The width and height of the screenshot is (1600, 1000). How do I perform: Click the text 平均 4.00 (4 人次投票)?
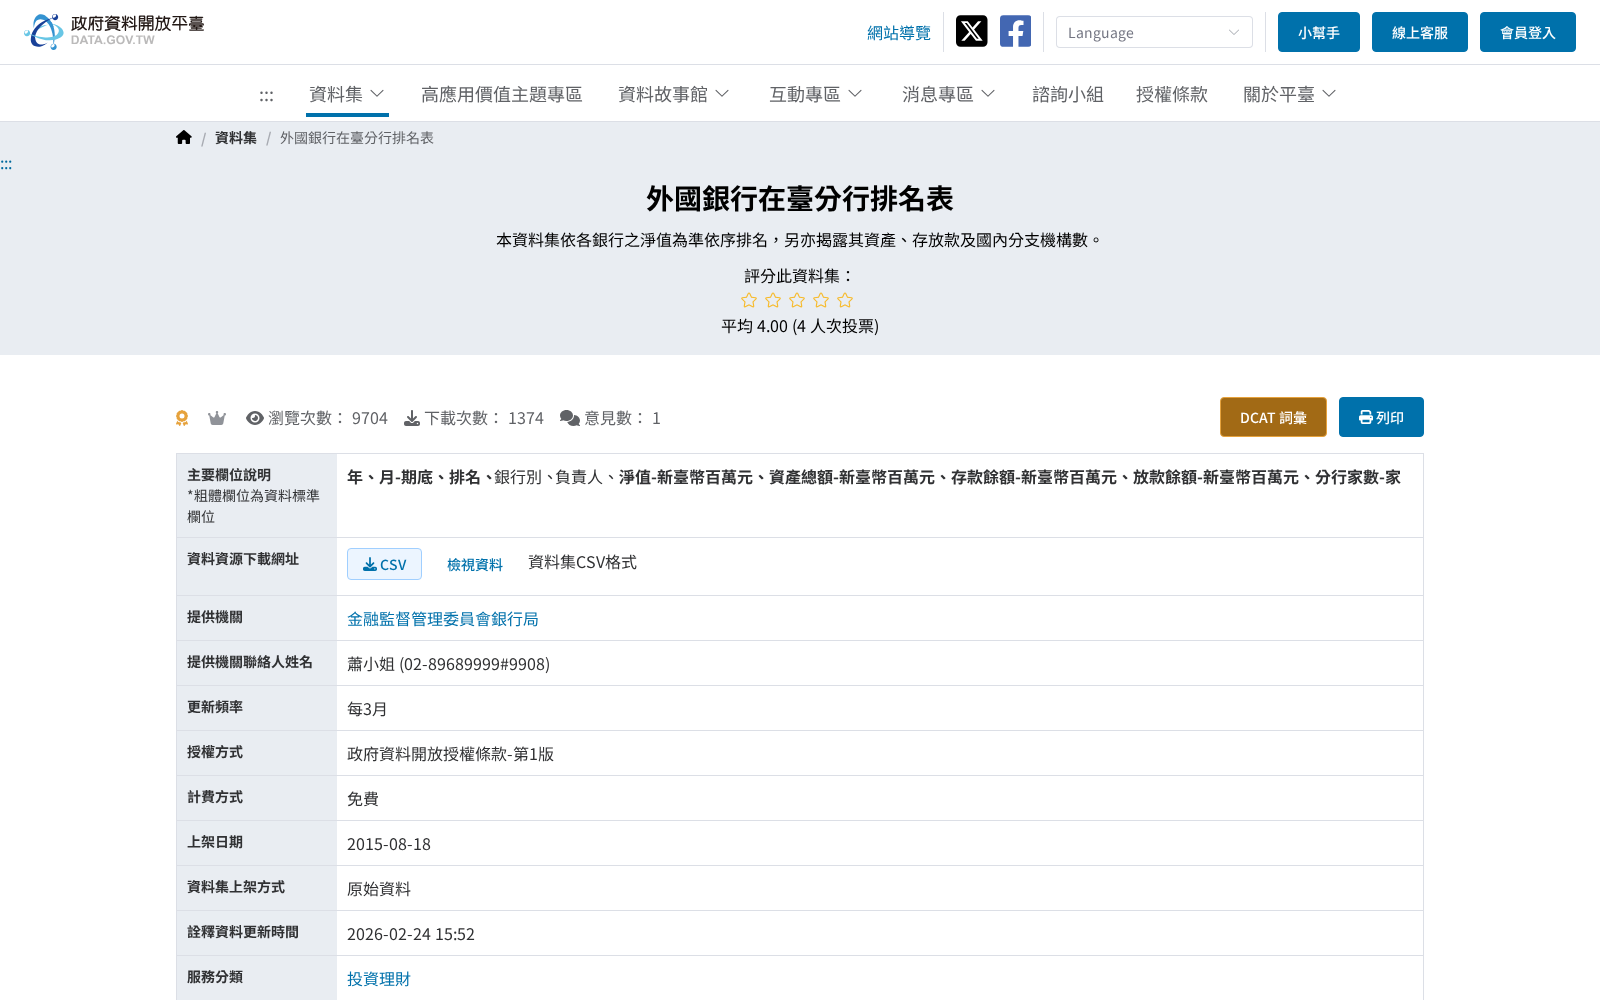[x=800, y=326]
